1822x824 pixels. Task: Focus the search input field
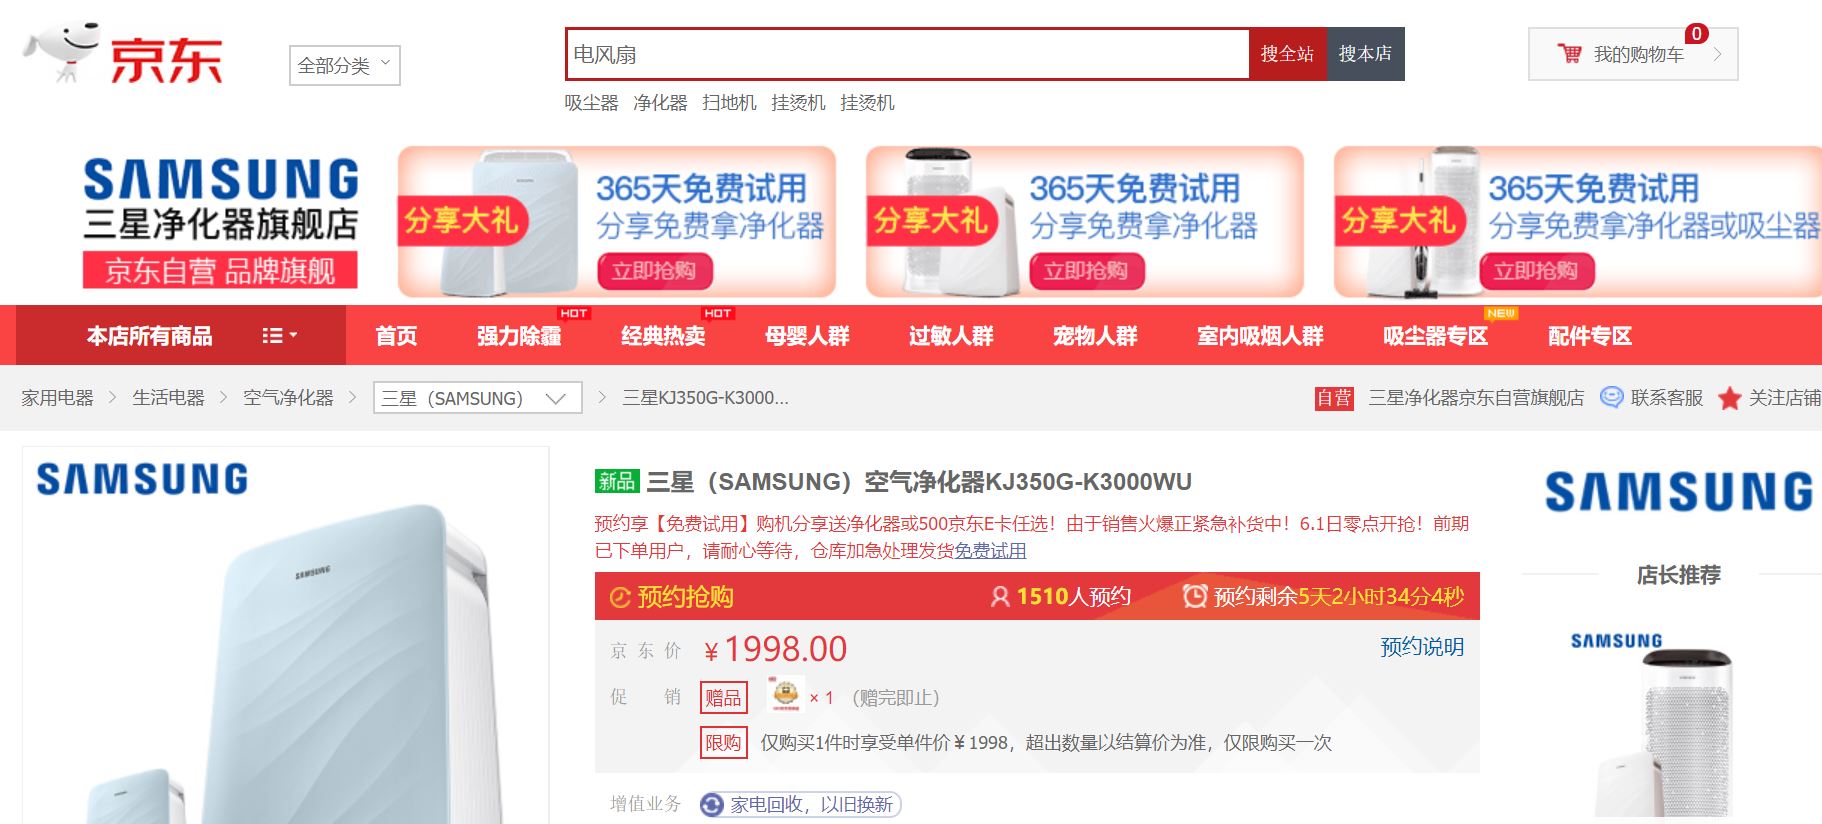pos(908,54)
